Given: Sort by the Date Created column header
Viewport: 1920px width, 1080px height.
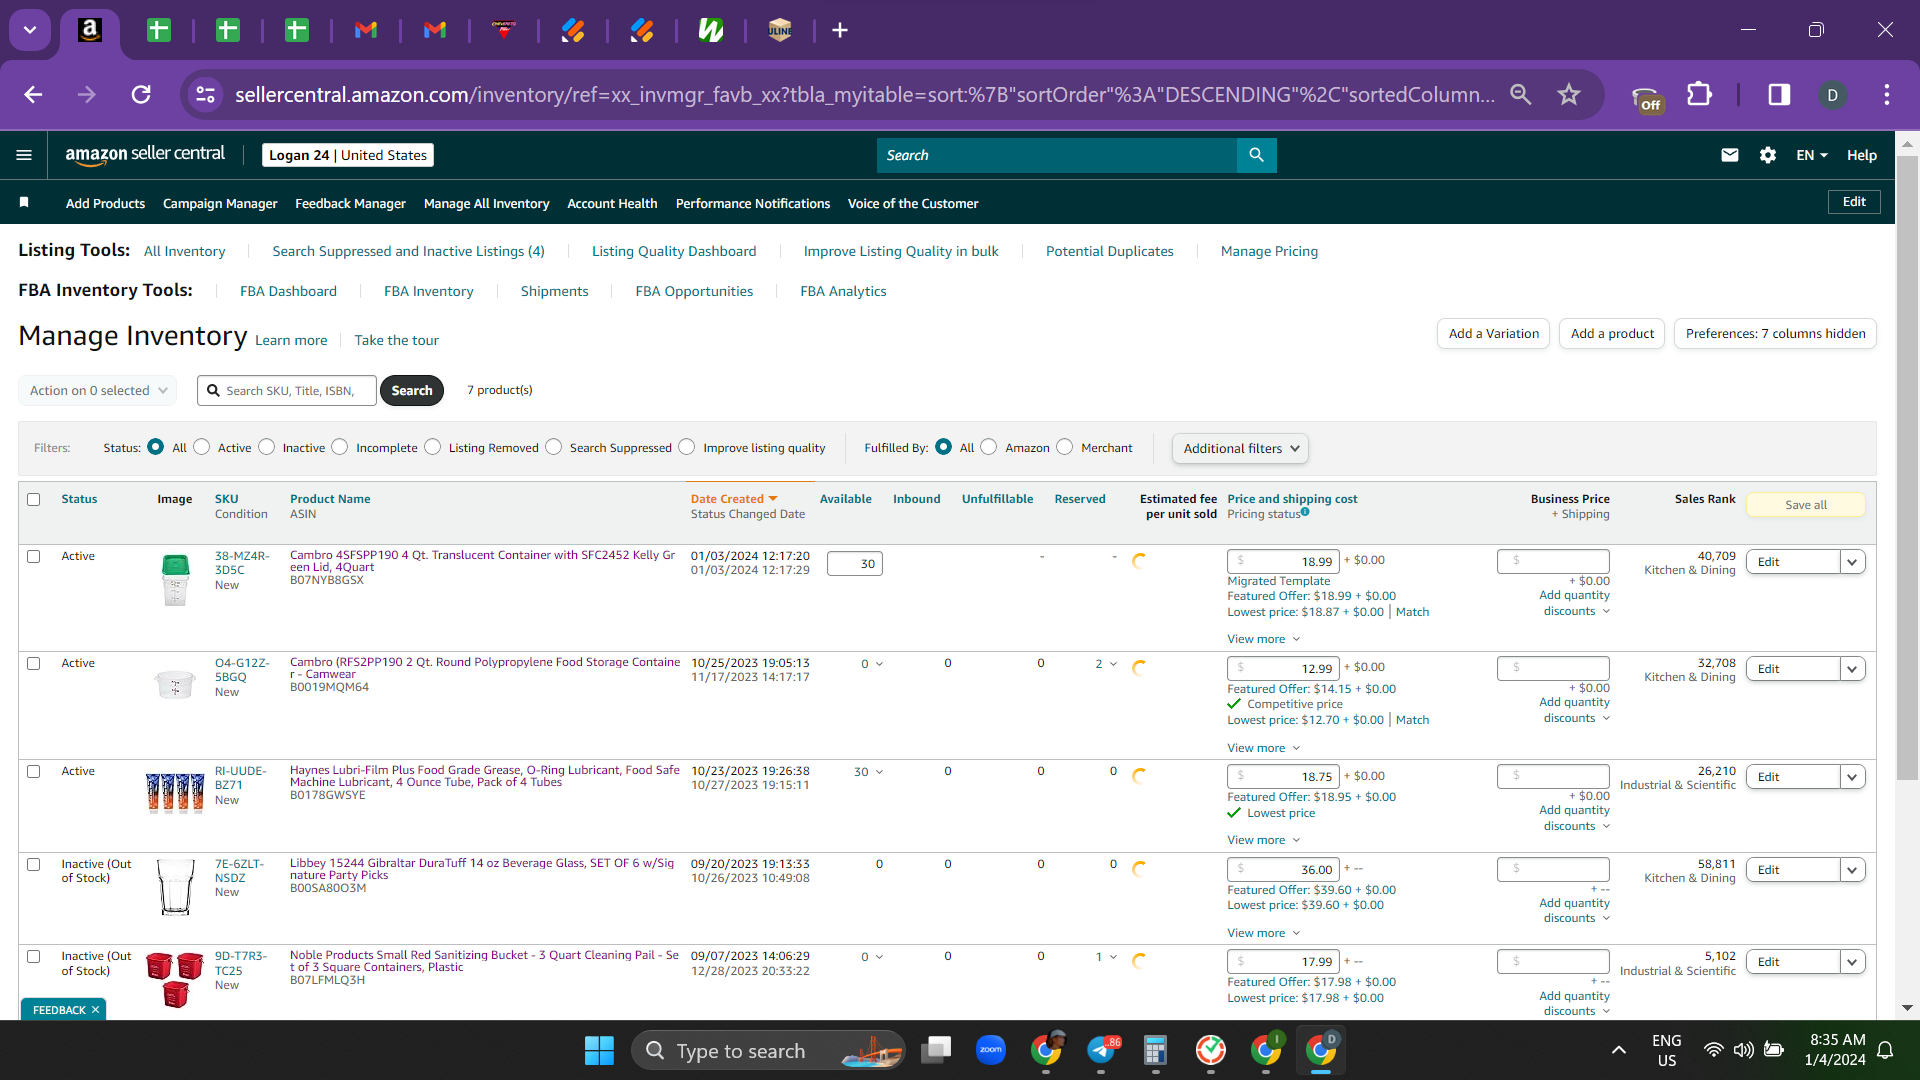Looking at the screenshot, I should [x=733, y=499].
